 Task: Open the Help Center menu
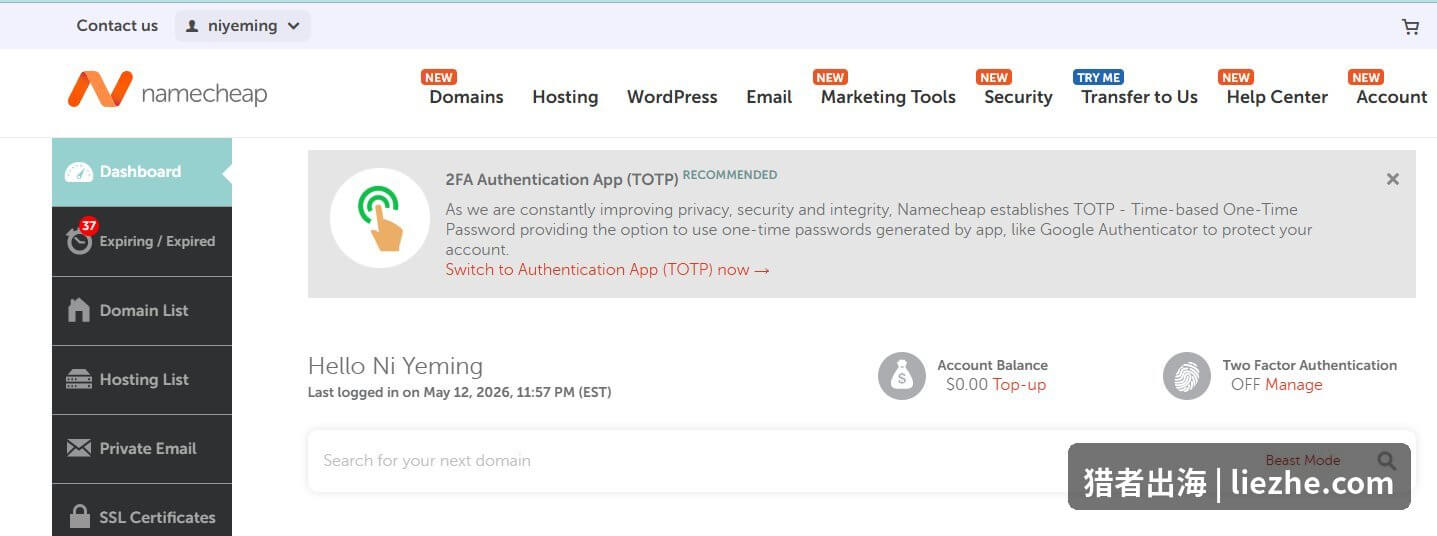(x=1277, y=97)
